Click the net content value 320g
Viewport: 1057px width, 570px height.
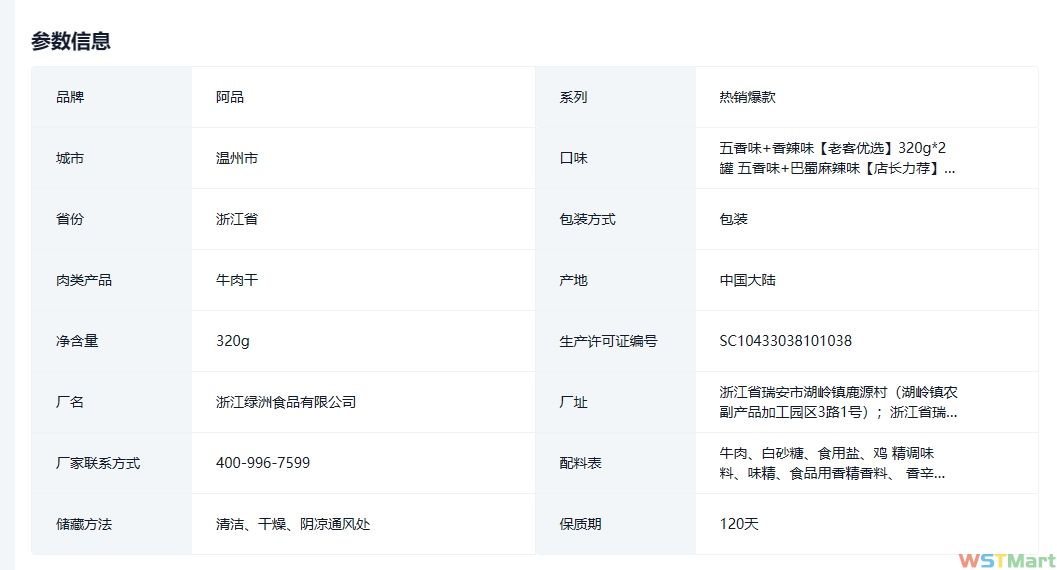pyautogui.click(x=233, y=341)
